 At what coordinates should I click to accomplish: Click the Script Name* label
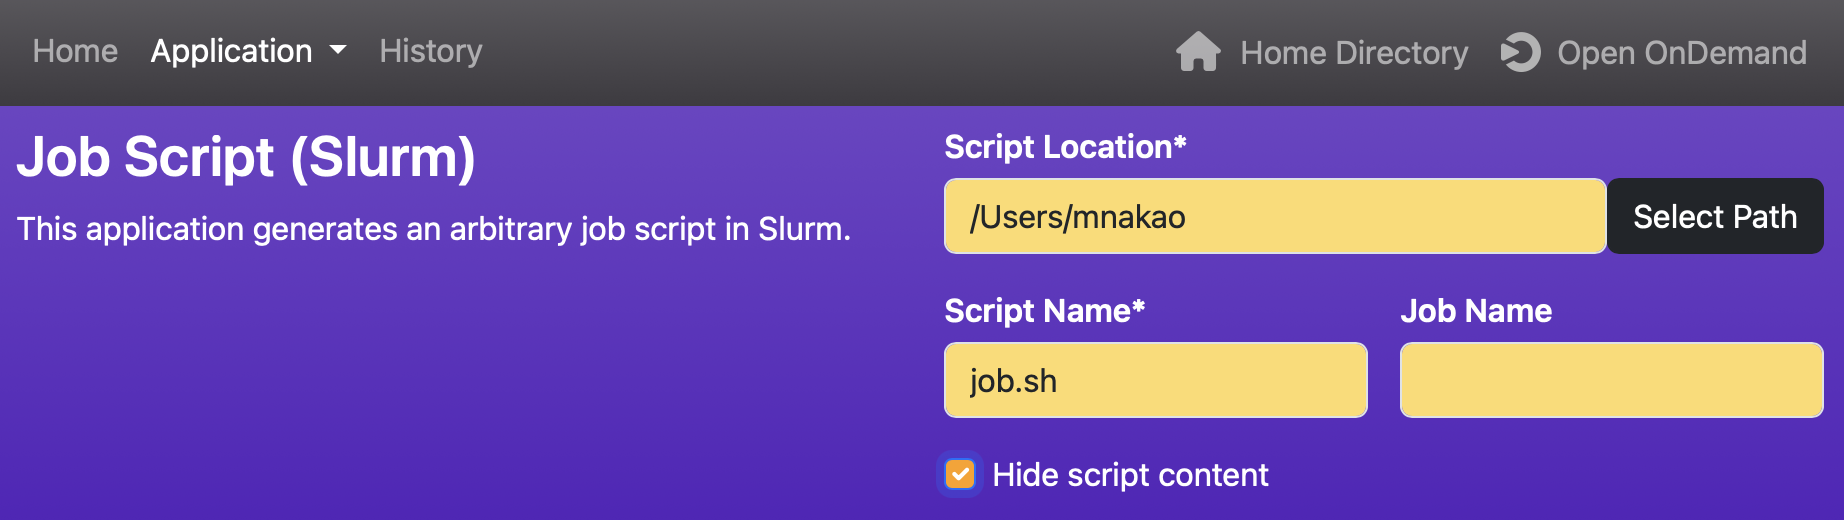(x=1044, y=311)
